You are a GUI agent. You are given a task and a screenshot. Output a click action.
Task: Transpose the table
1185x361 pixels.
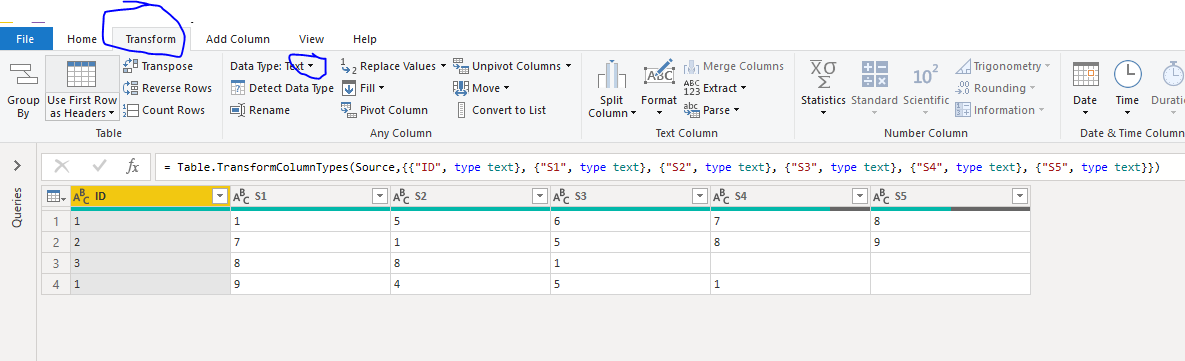point(158,66)
